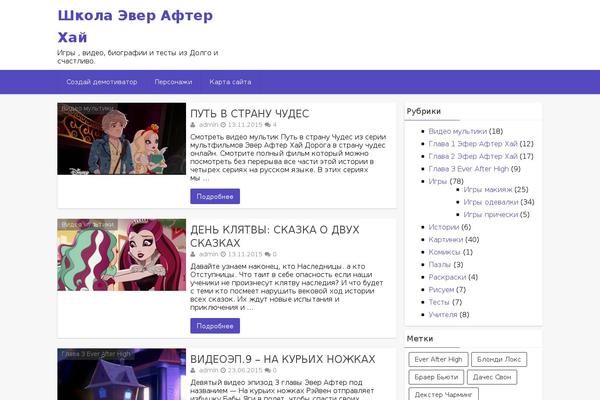Open Глава 2 Эфер Афтер Хай category
600x400 pixels.
(x=473, y=157)
